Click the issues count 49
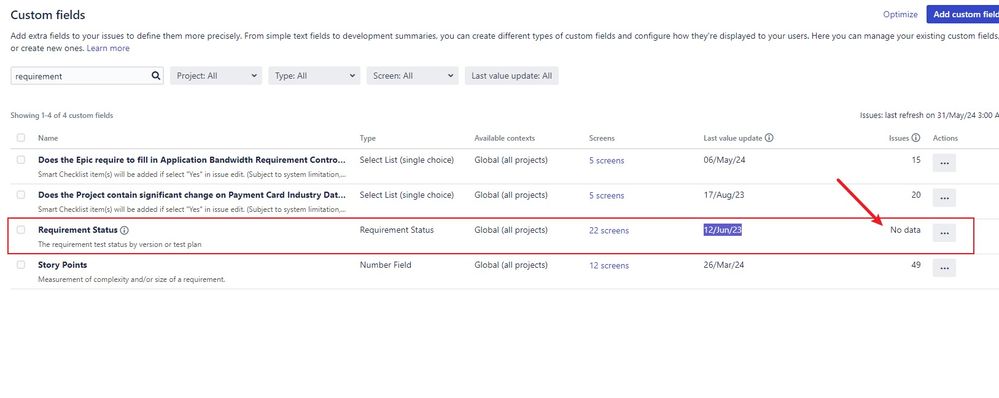 [916, 265]
